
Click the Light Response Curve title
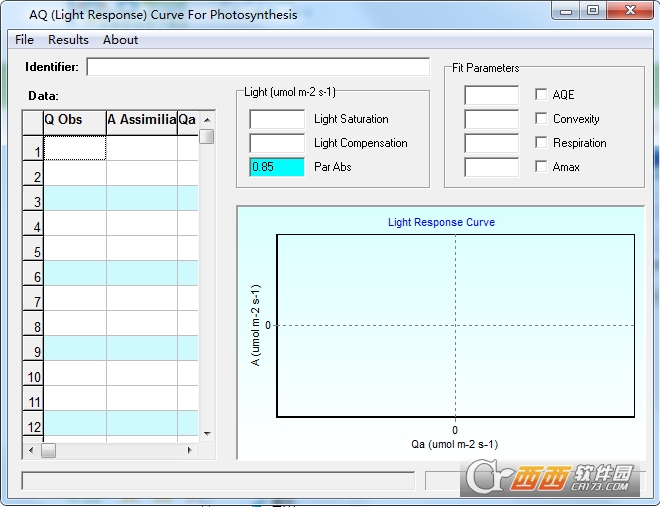click(441, 222)
